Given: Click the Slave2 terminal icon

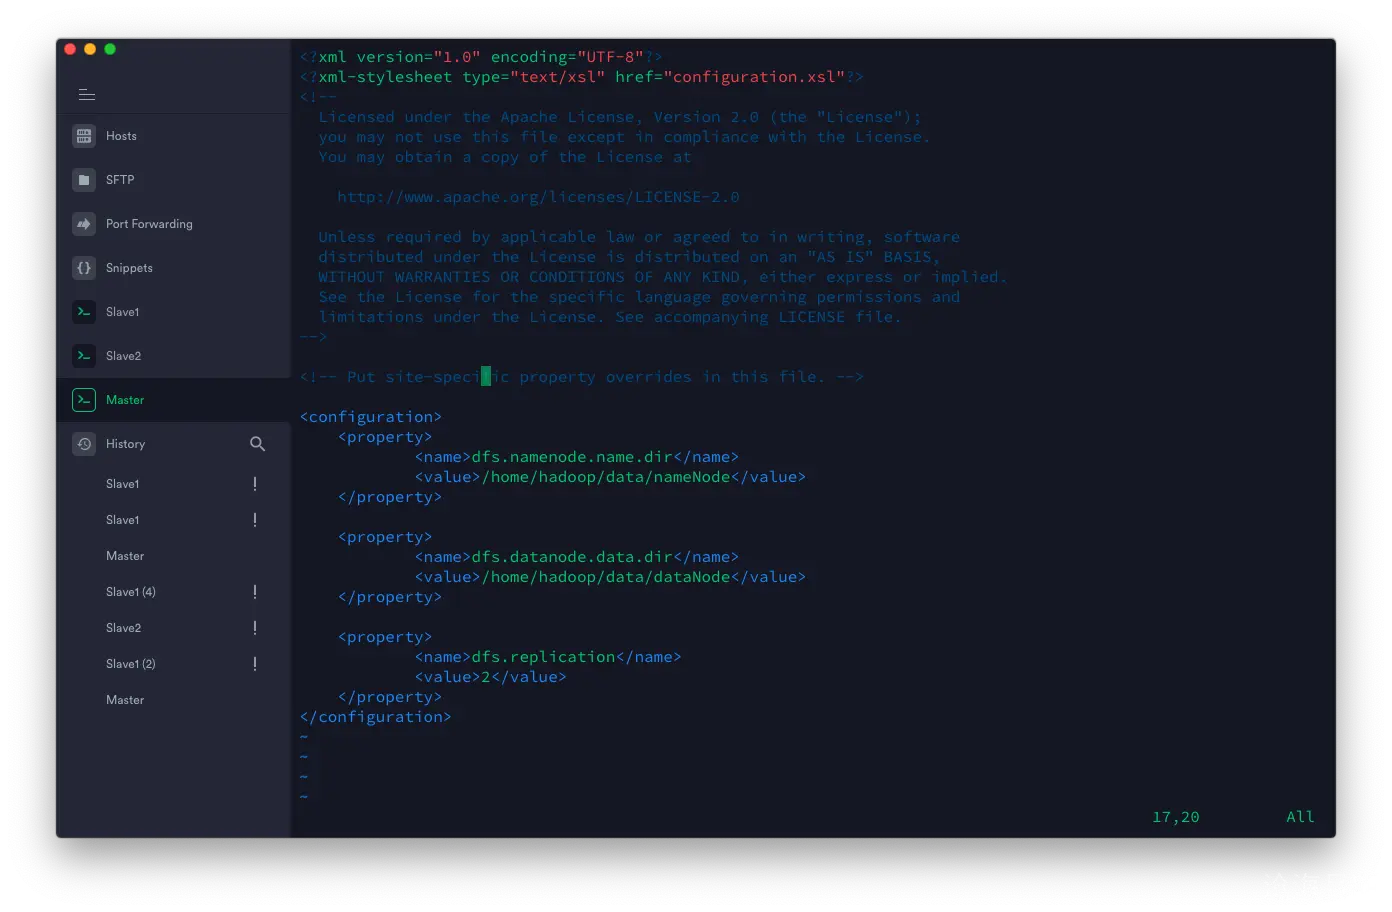Looking at the screenshot, I should pyautogui.click(x=84, y=356).
